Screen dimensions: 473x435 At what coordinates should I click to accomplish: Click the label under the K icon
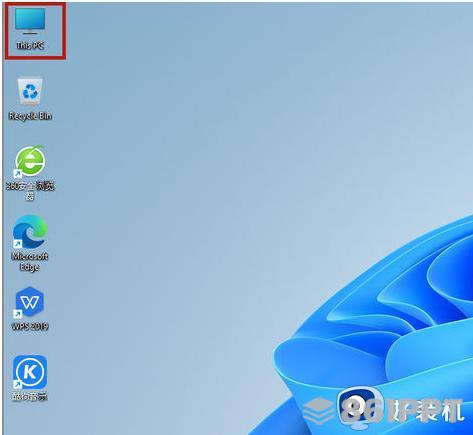click(x=30, y=396)
